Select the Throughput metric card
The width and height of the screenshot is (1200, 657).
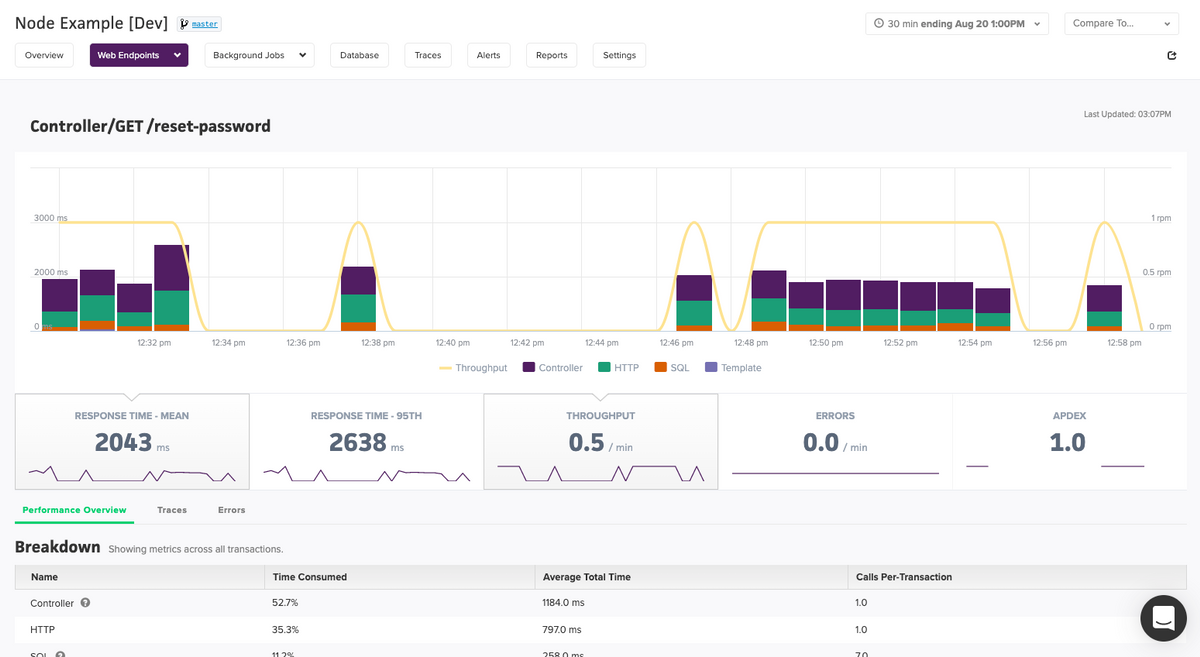tap(600, 441)
